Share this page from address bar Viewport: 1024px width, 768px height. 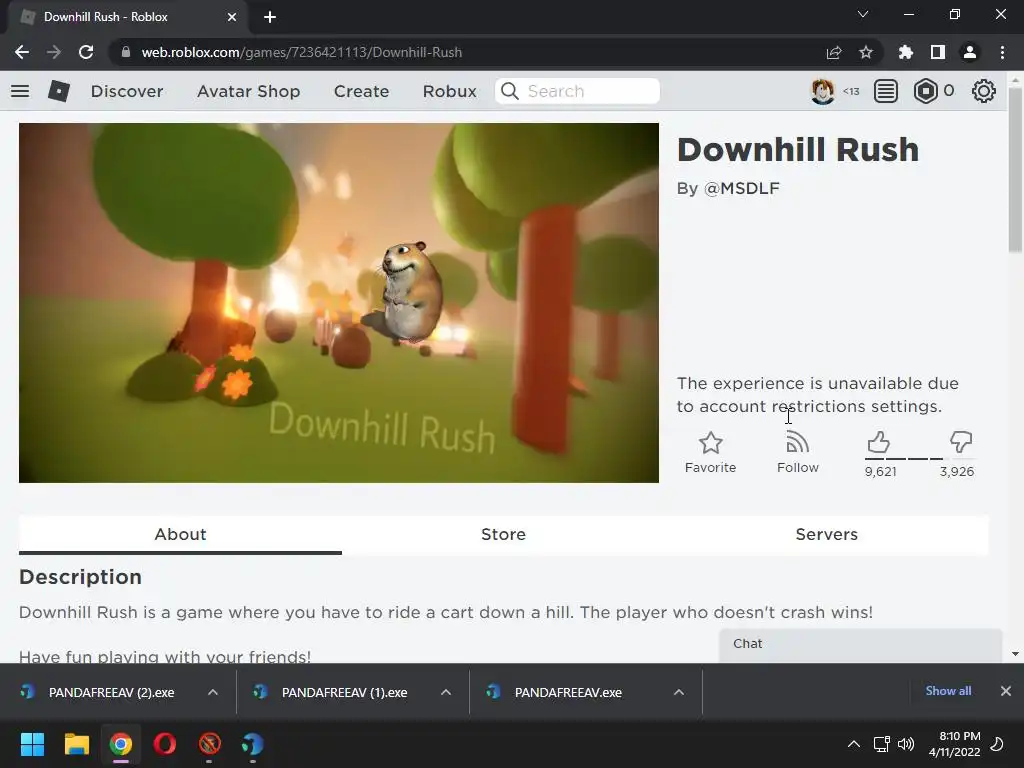pyautogui.click(x=834, y=52)
